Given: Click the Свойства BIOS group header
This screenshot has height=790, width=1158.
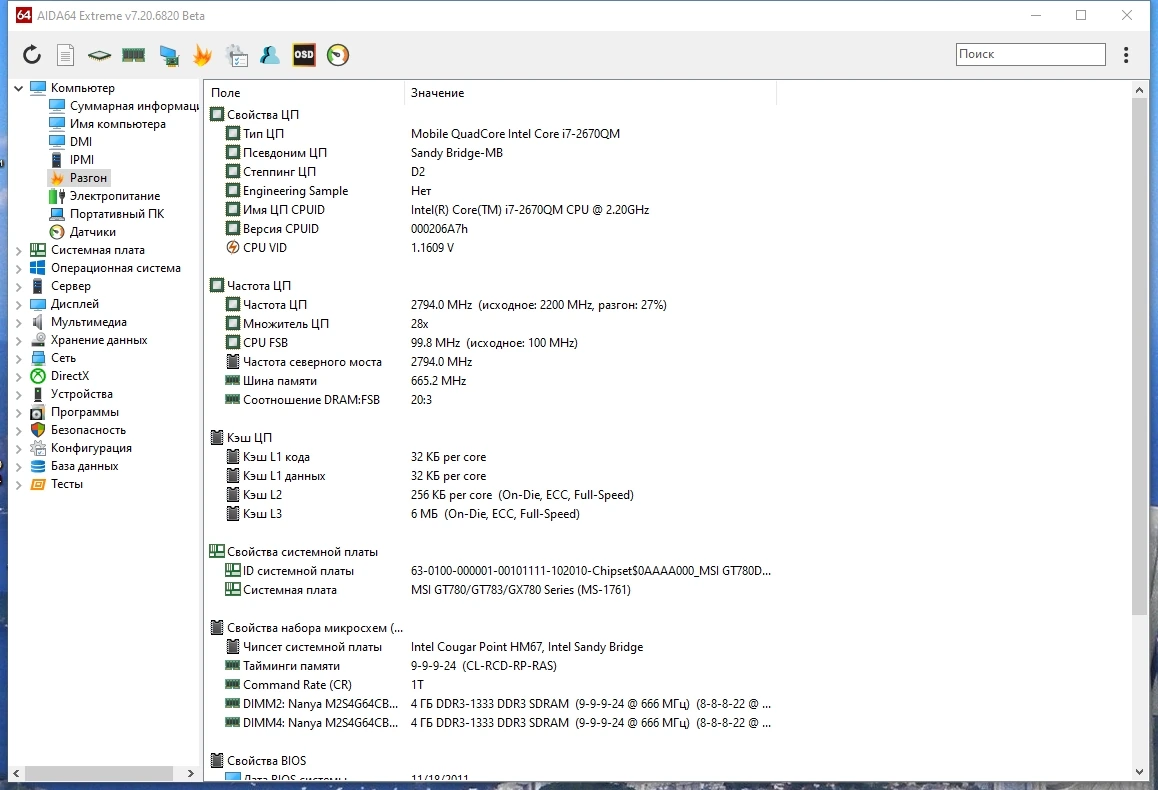Looking at the screenshot, I should click(258, 760).
